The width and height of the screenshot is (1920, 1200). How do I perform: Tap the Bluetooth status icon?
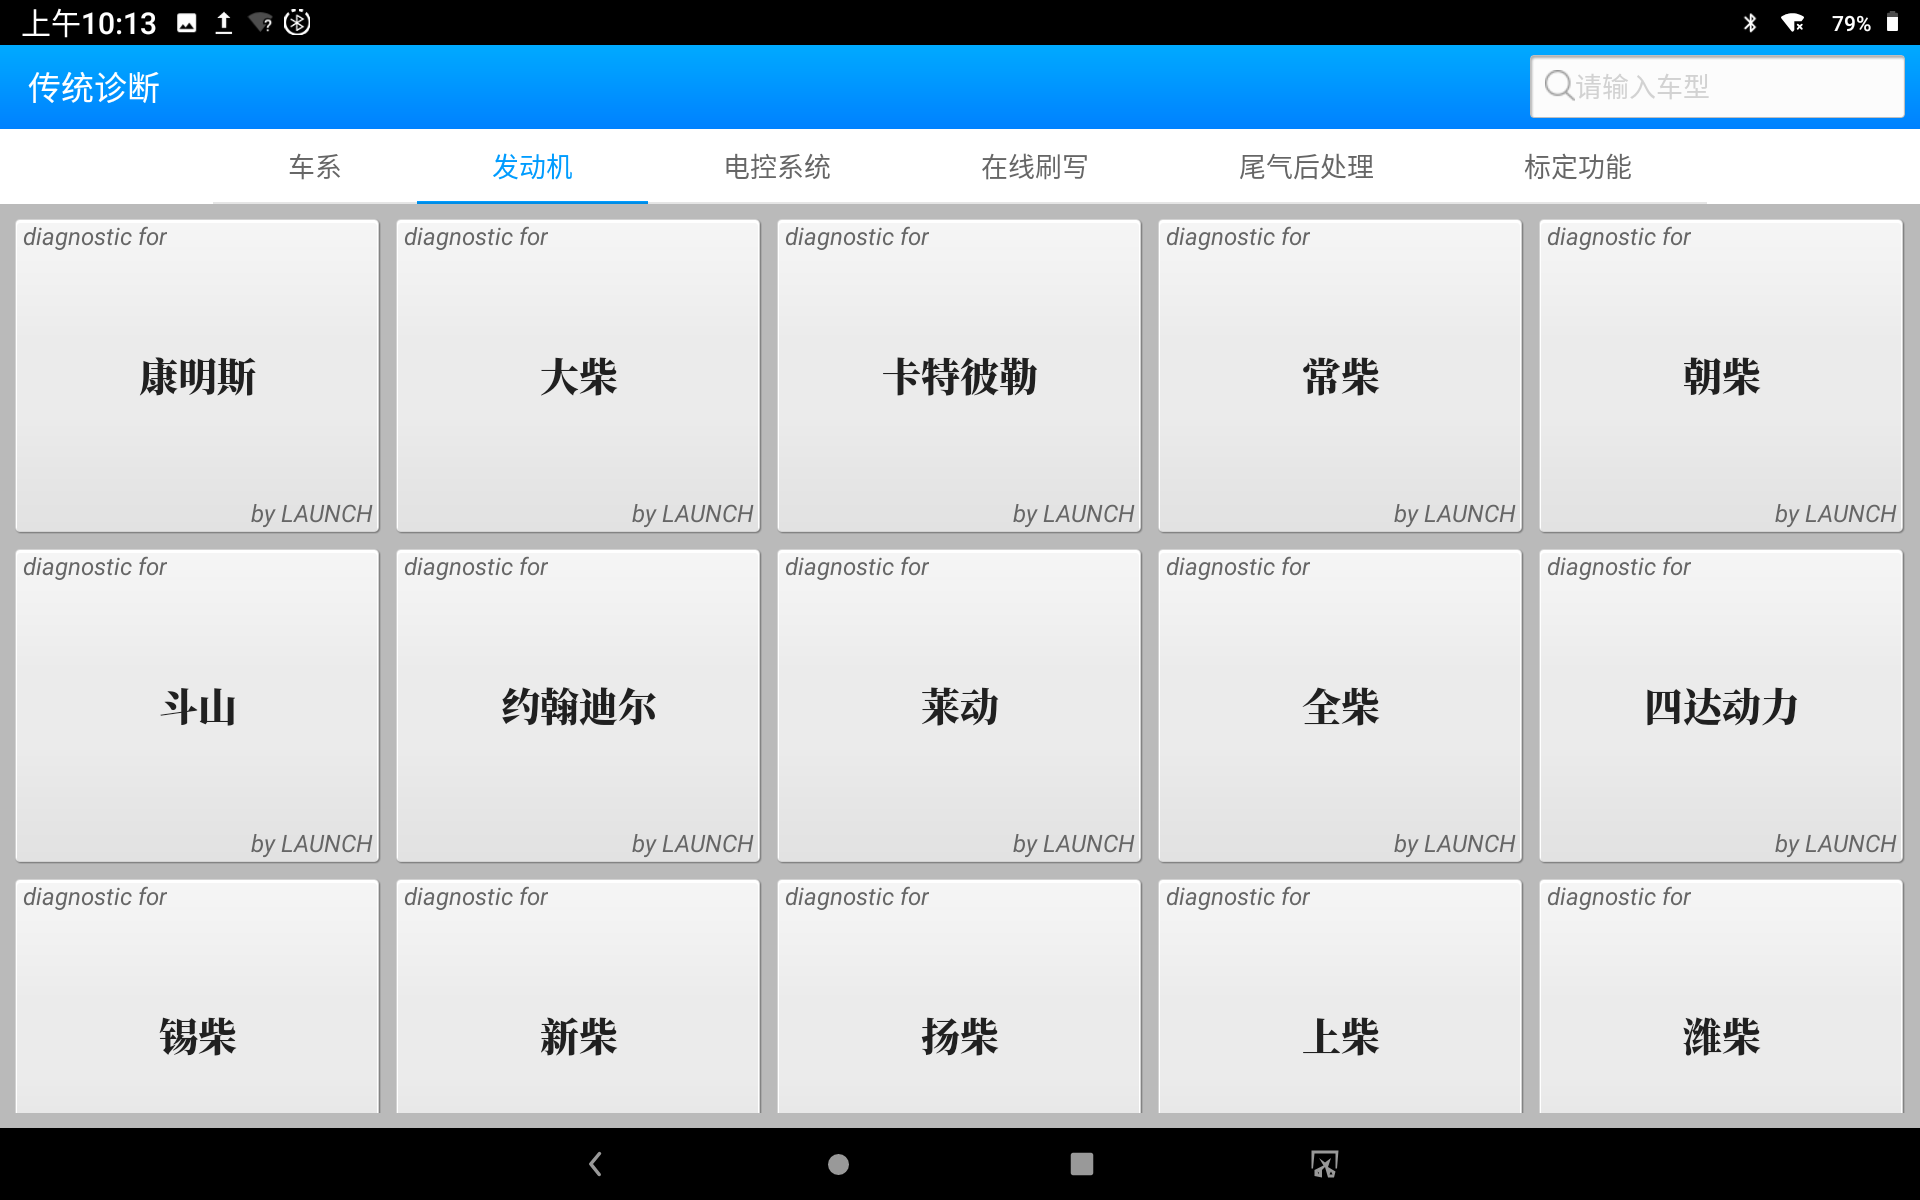[x=1750, y=23]
